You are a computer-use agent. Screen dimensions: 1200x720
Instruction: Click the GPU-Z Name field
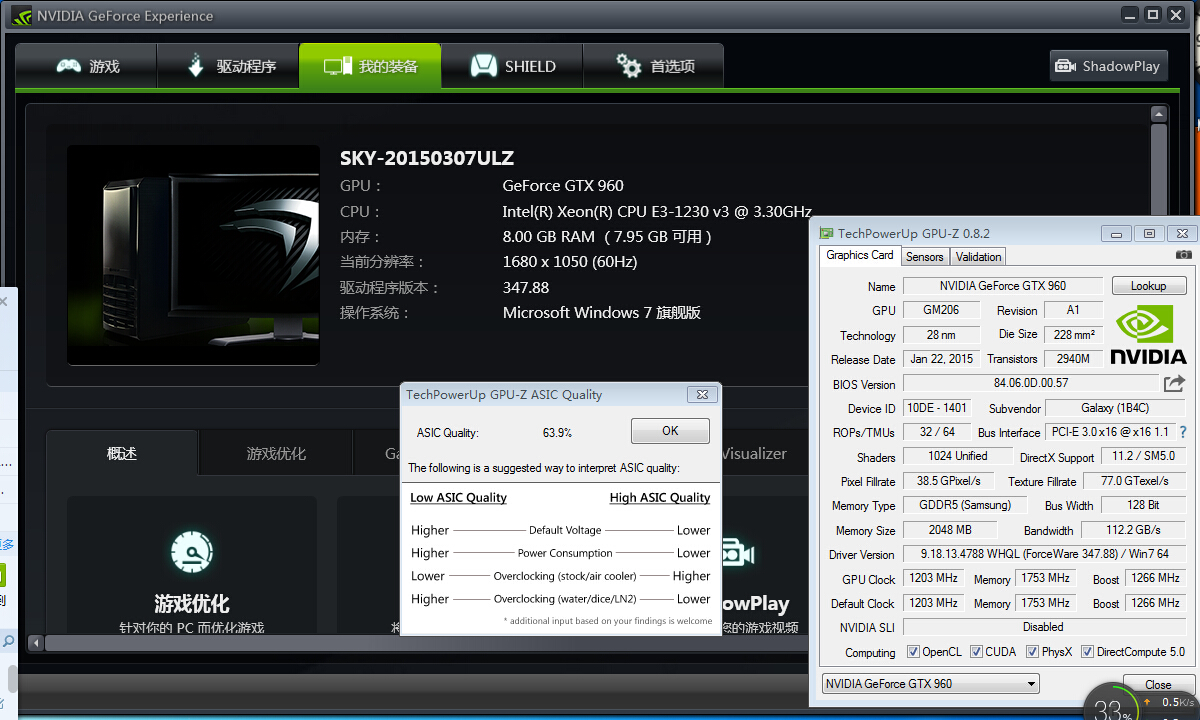[x=1003, y=286]
